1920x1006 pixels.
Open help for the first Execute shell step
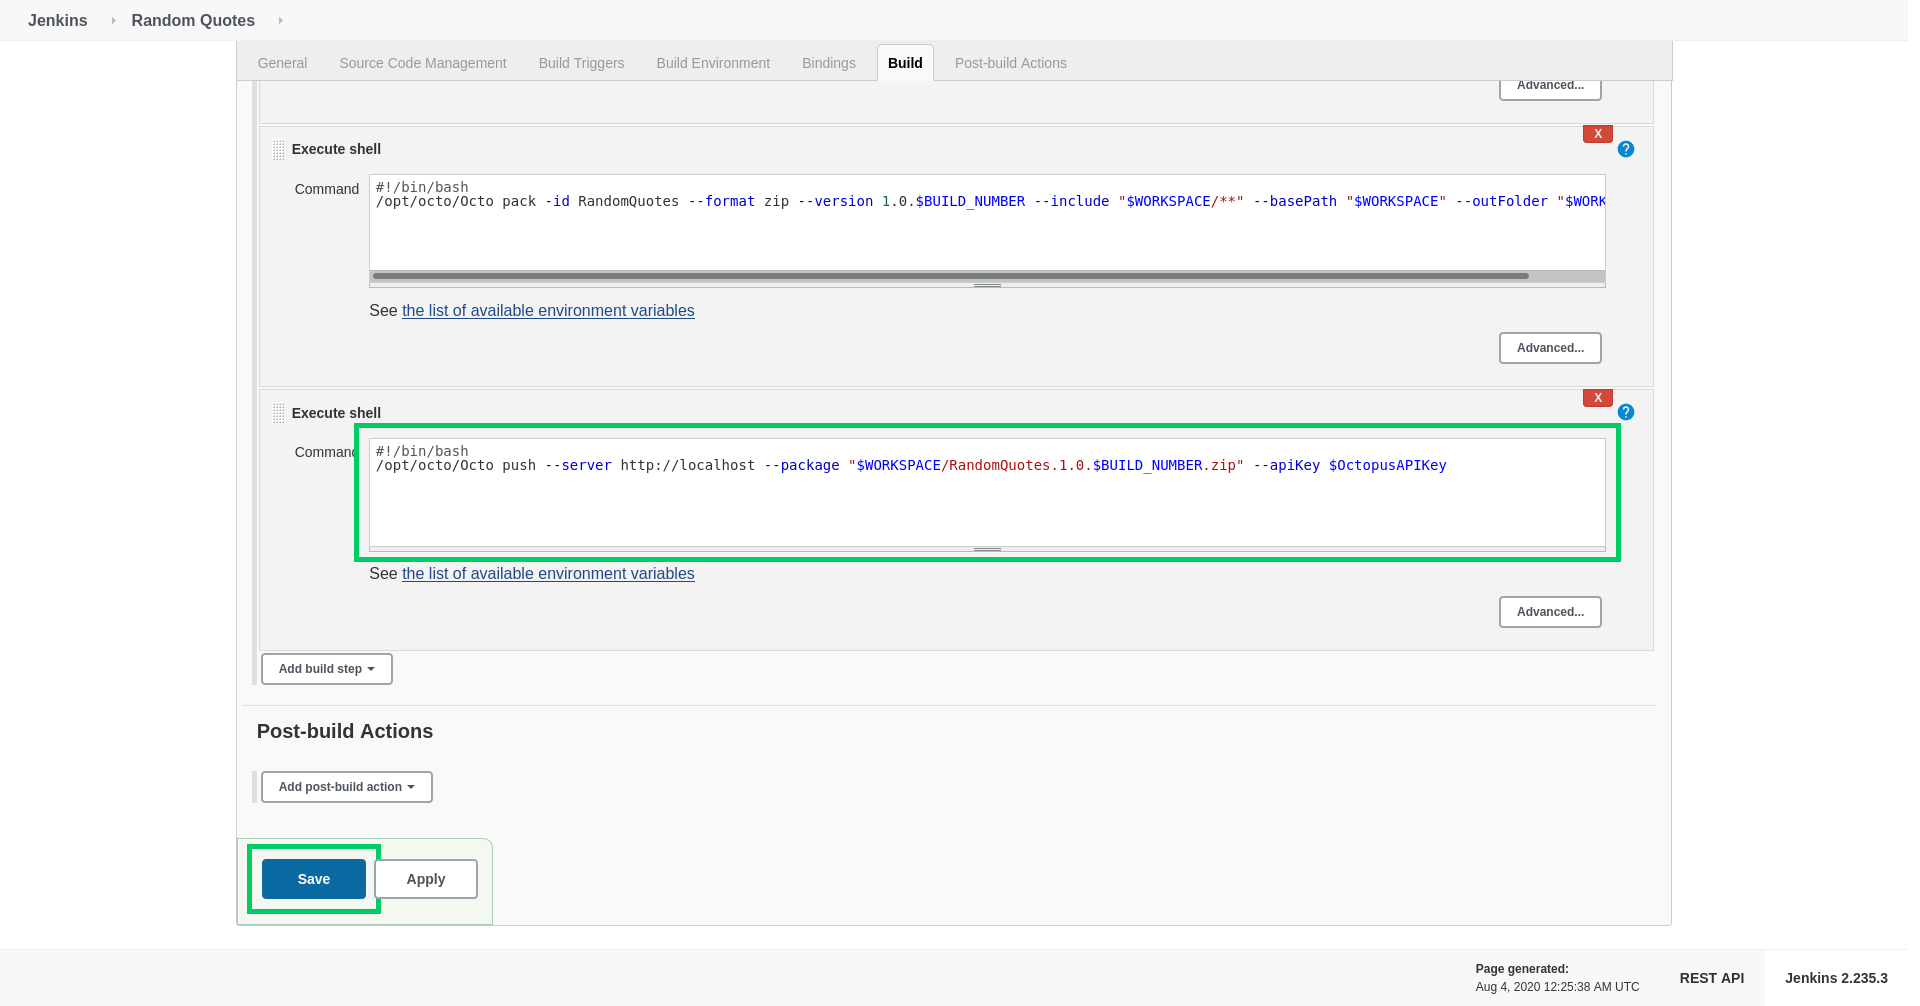click(1625, 149)
